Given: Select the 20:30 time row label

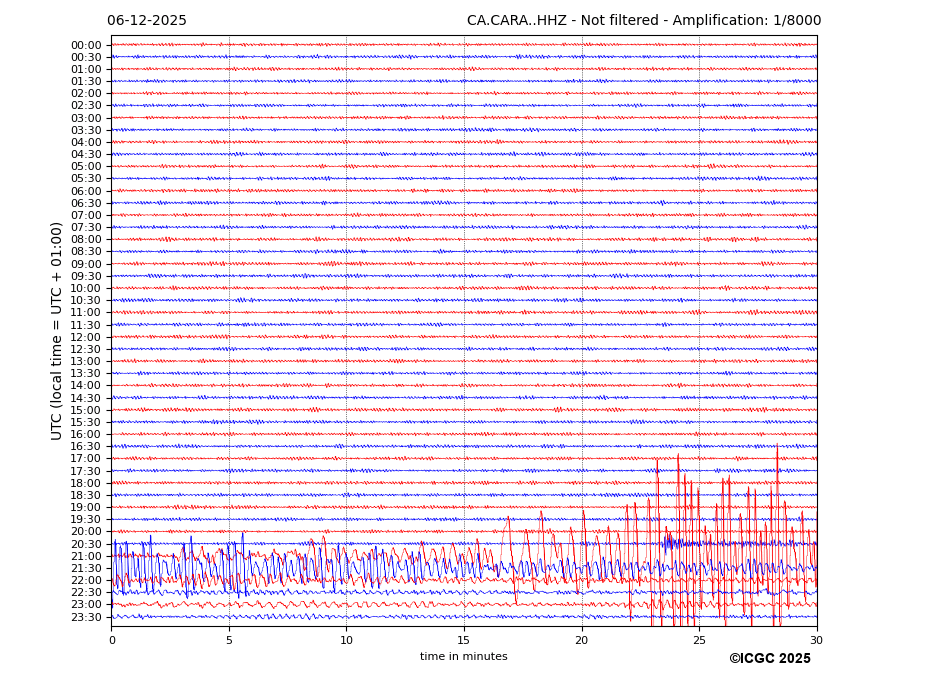Looking at the screenshot, I should click(x=85, y=544).
